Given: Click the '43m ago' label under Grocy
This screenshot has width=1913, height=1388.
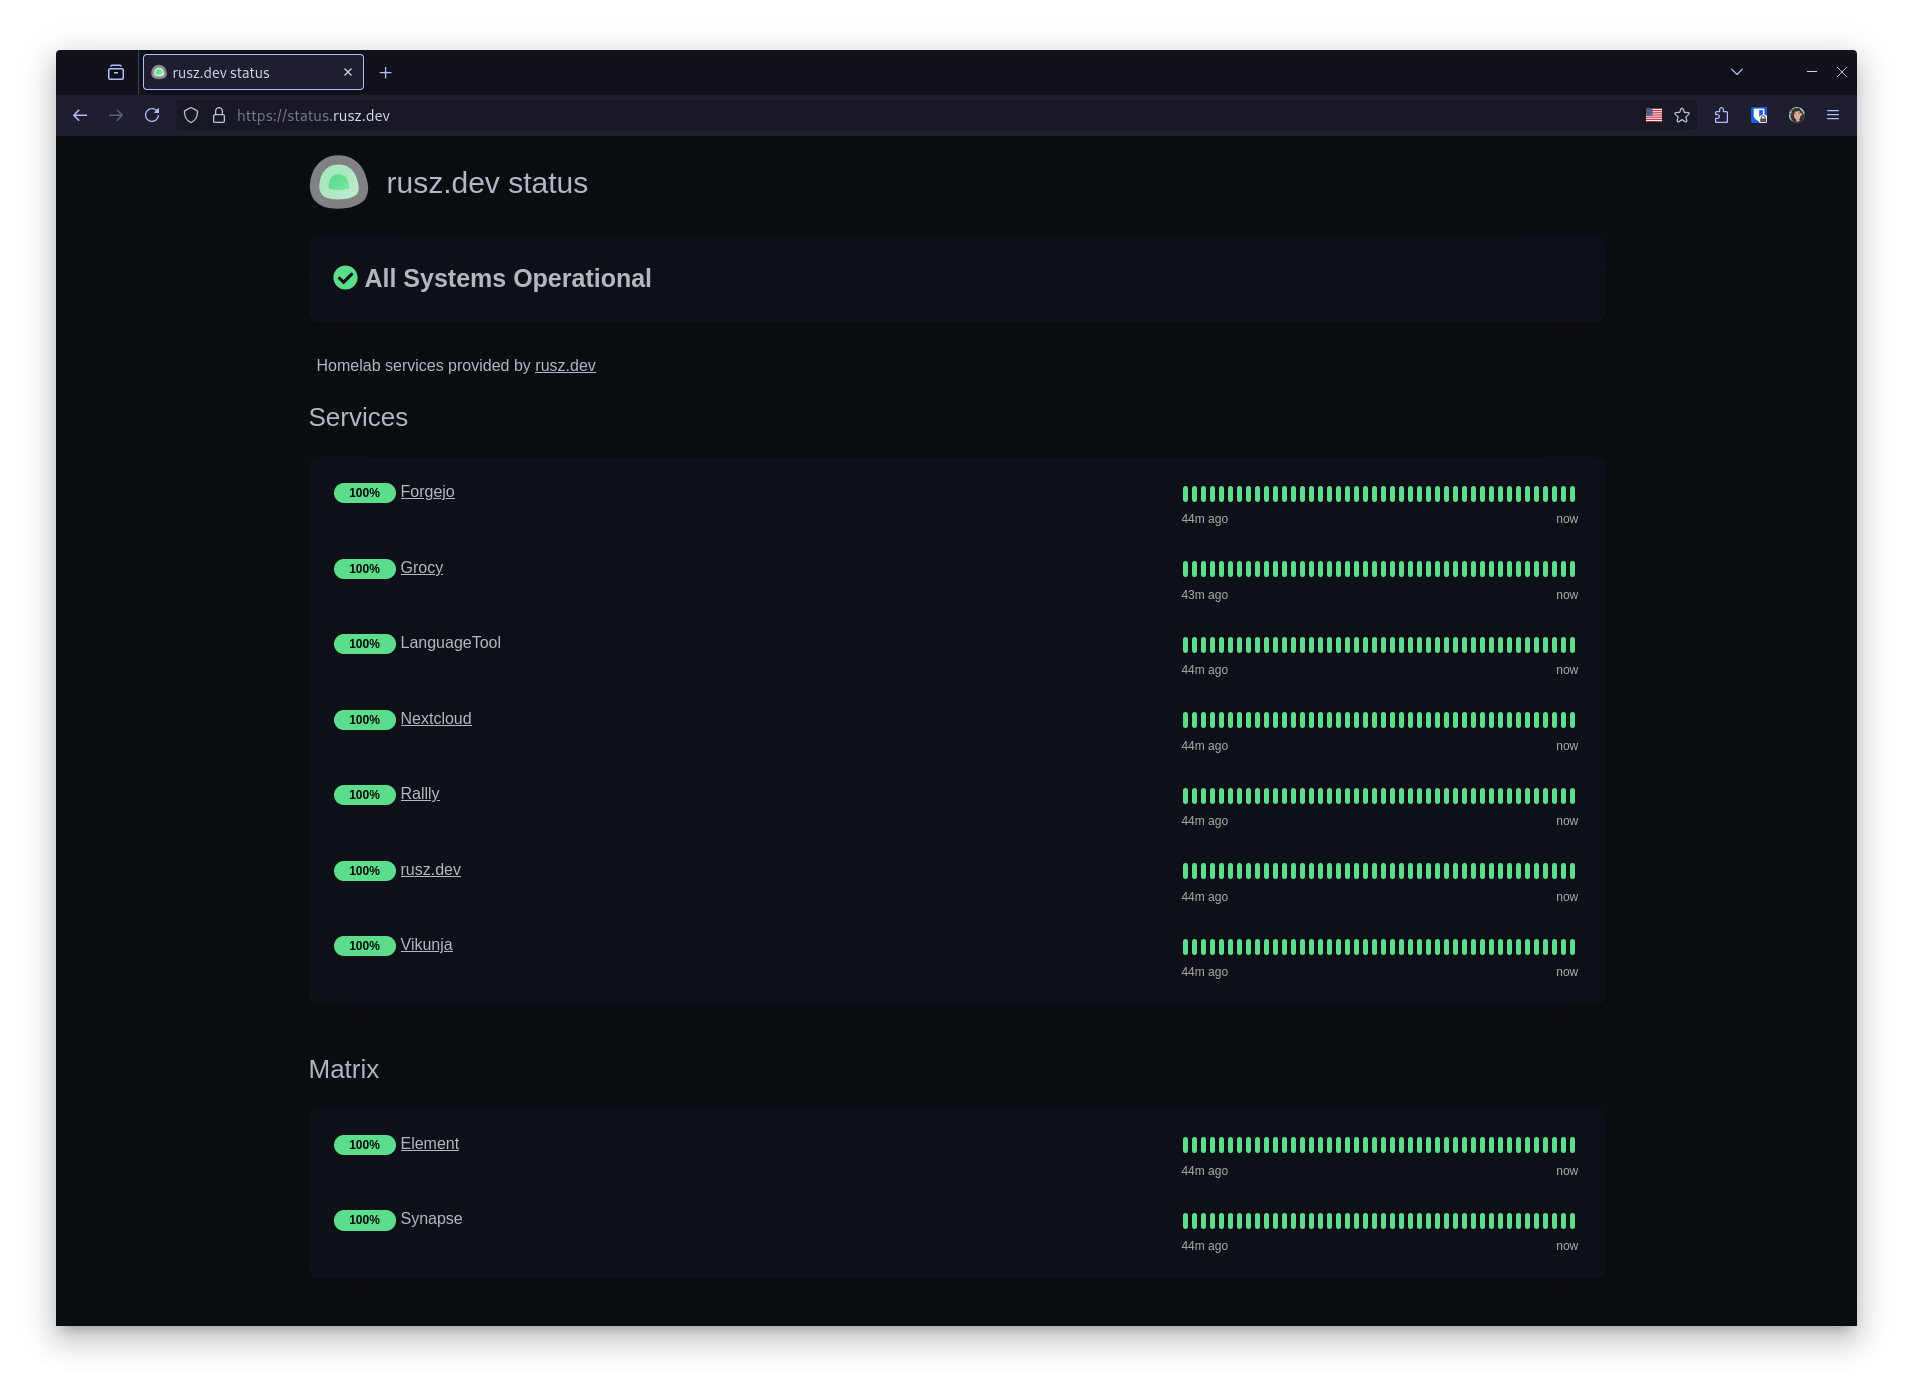Looking at the screenshot, I should pyautogui.click(x=1204, y=595).
